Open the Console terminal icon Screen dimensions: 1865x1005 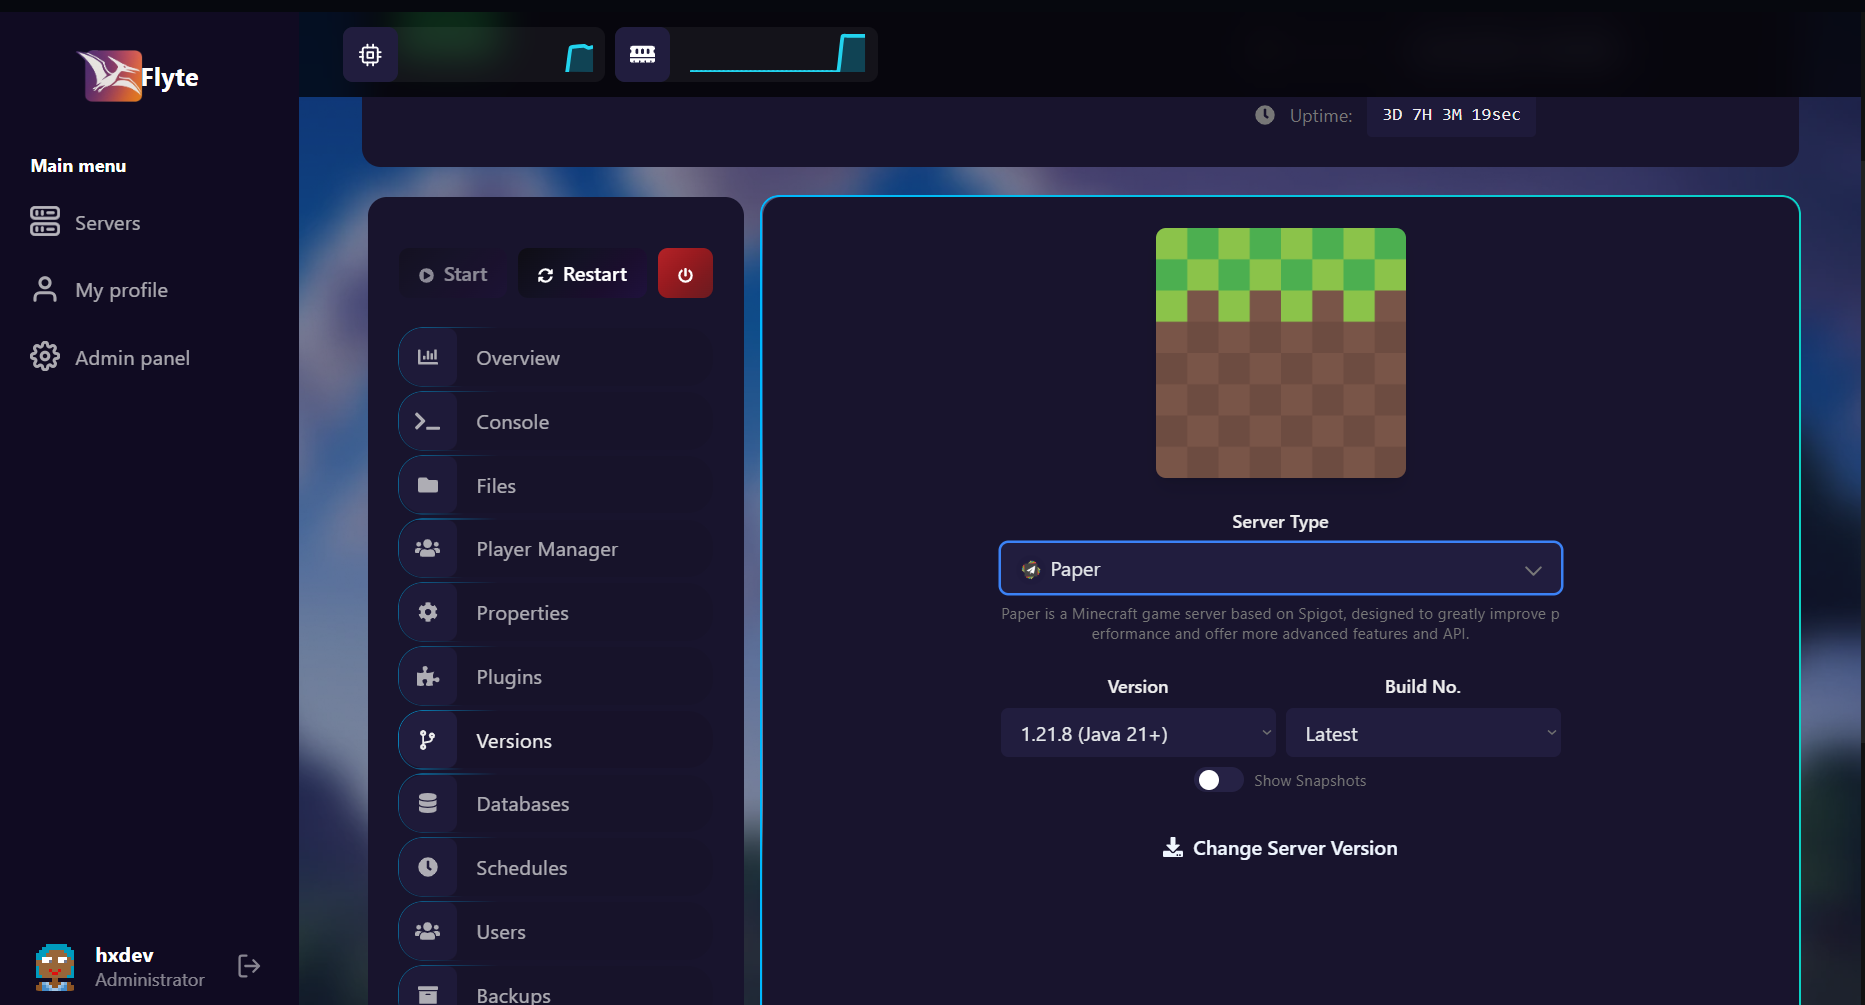[428, 422]
